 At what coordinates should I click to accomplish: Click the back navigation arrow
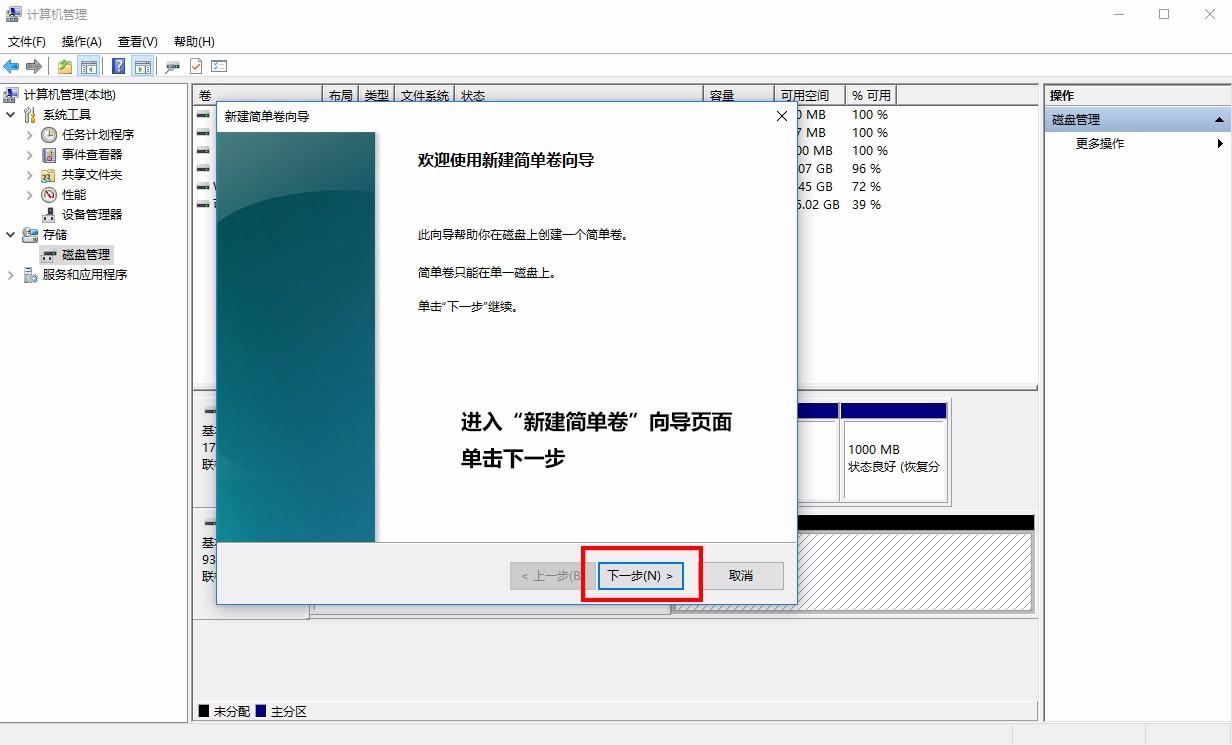(12, 65)
